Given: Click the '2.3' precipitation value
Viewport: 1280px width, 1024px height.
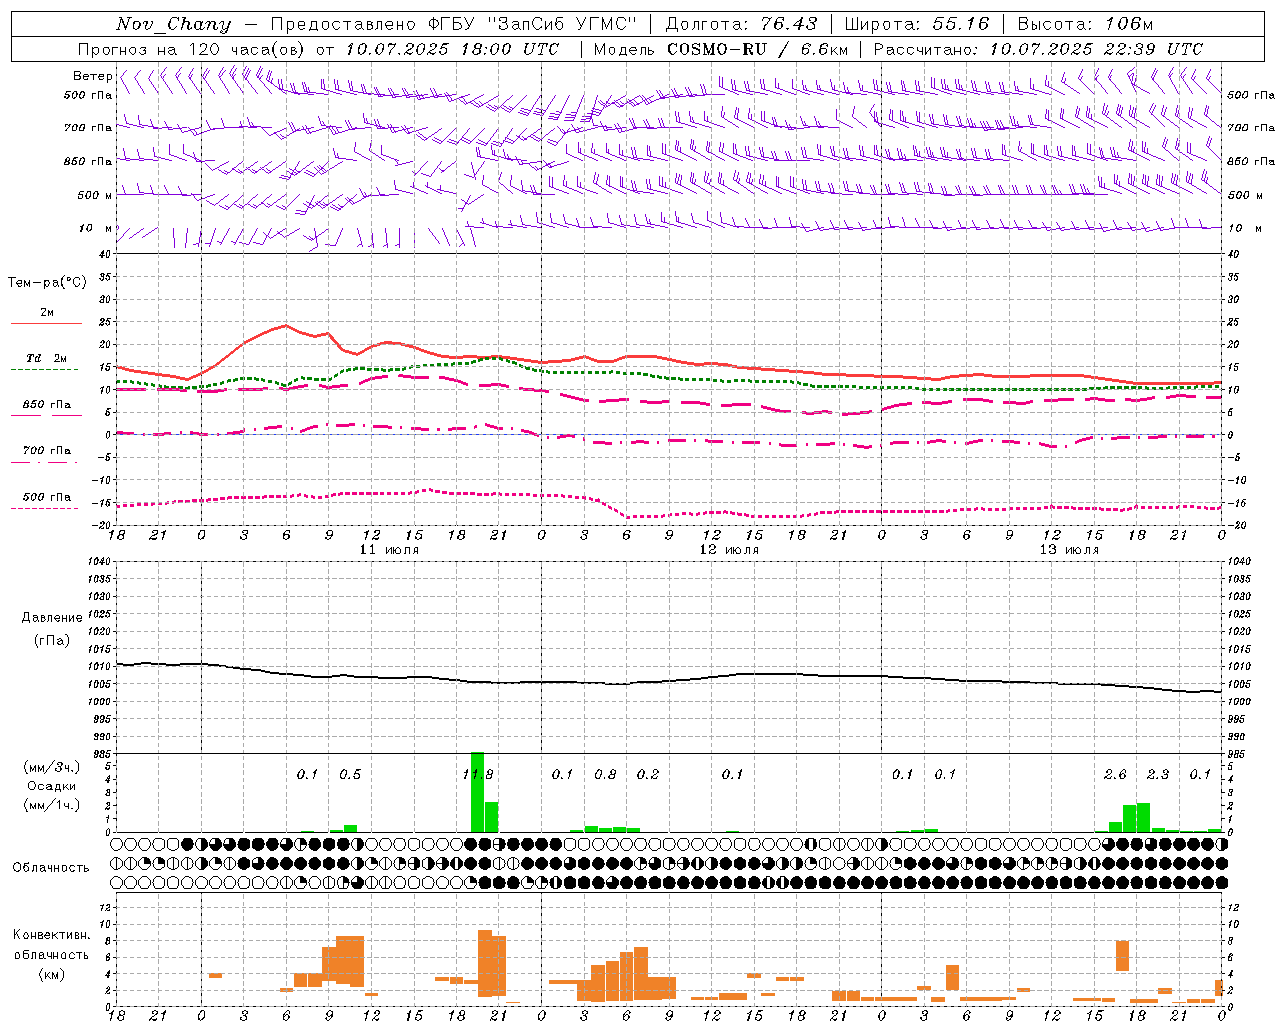Looking at the screenshot, I should (x=1158, y=775).
